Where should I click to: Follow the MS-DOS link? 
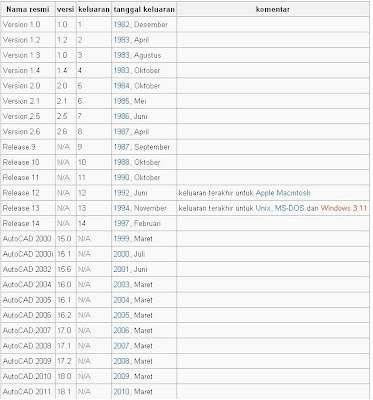pos(289,208)
